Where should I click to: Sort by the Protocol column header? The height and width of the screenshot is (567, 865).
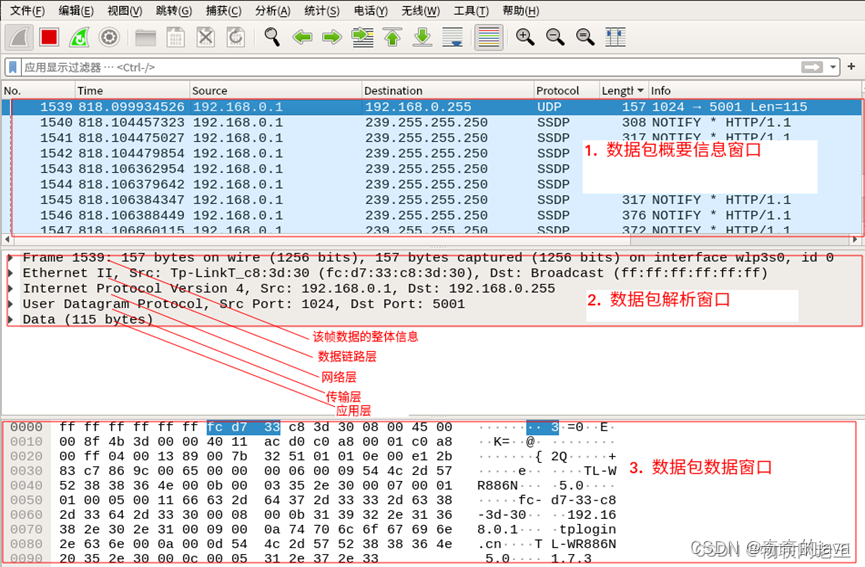567,90
